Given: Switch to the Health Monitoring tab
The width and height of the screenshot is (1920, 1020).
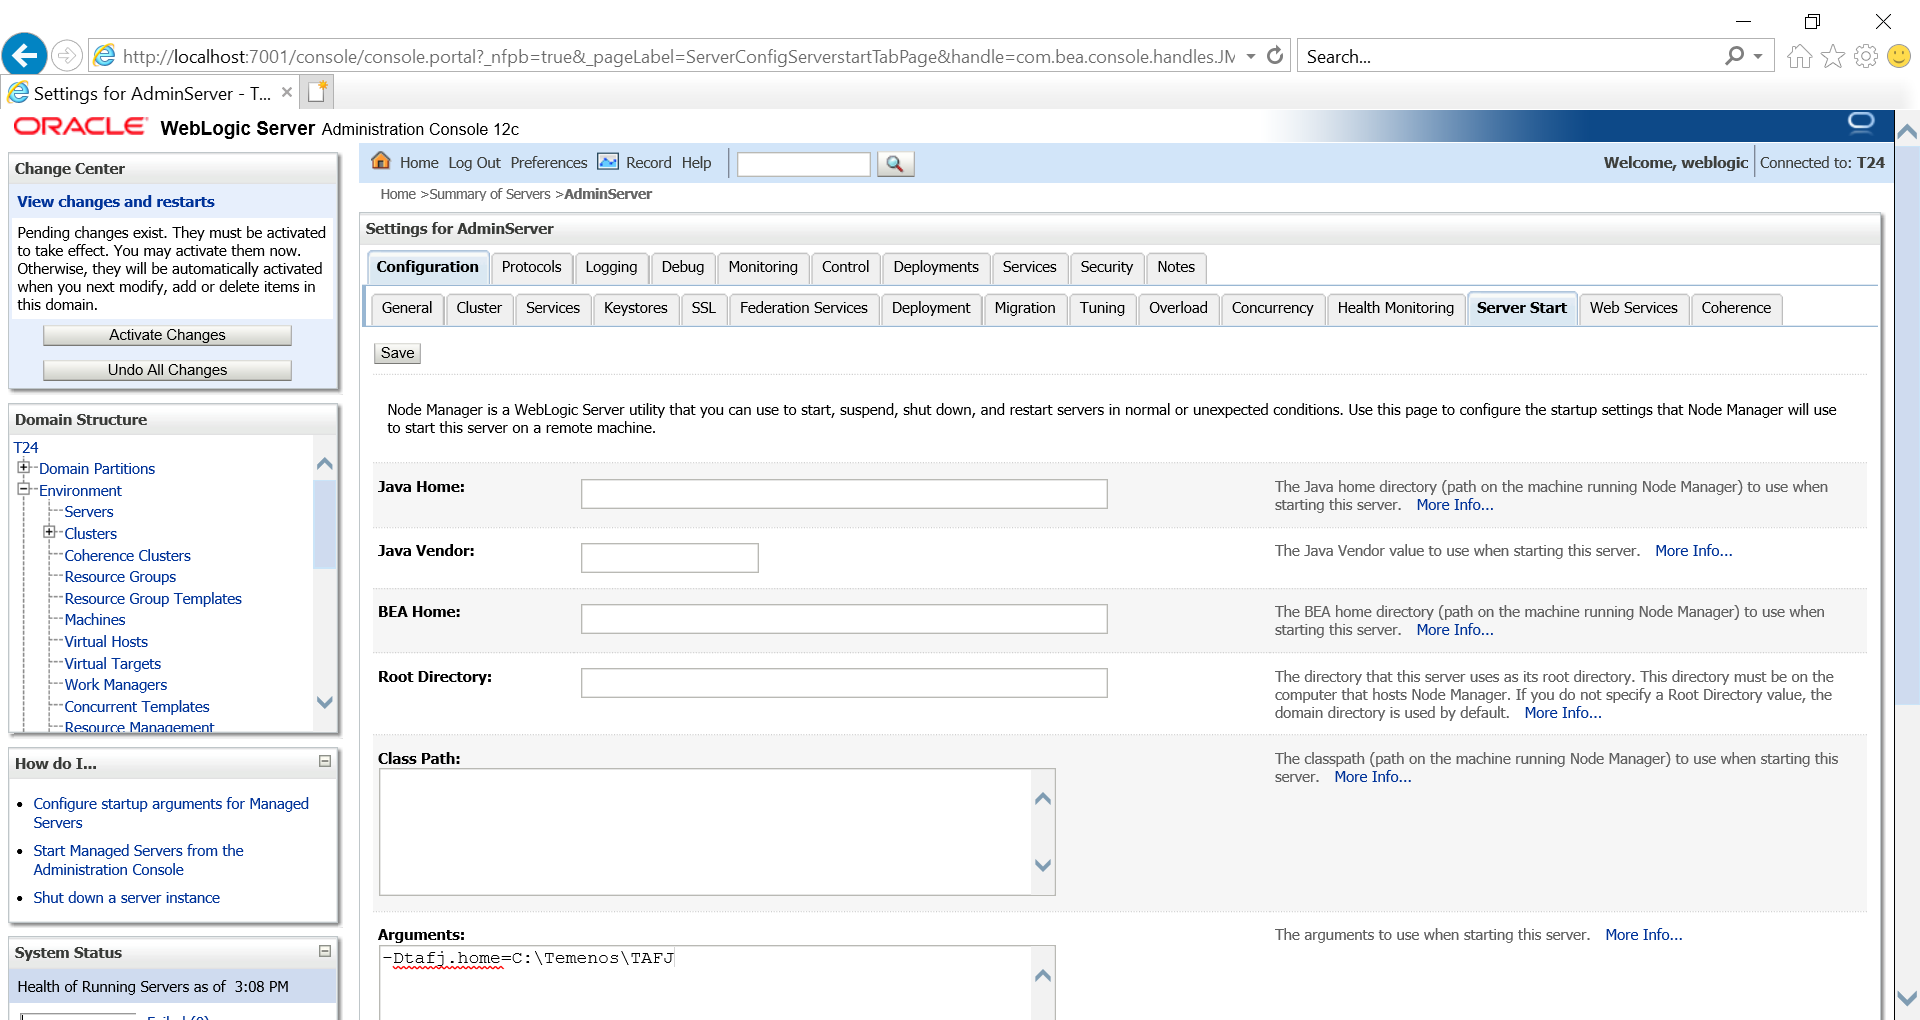Looking at the screenshot, I should point(1395,308).
